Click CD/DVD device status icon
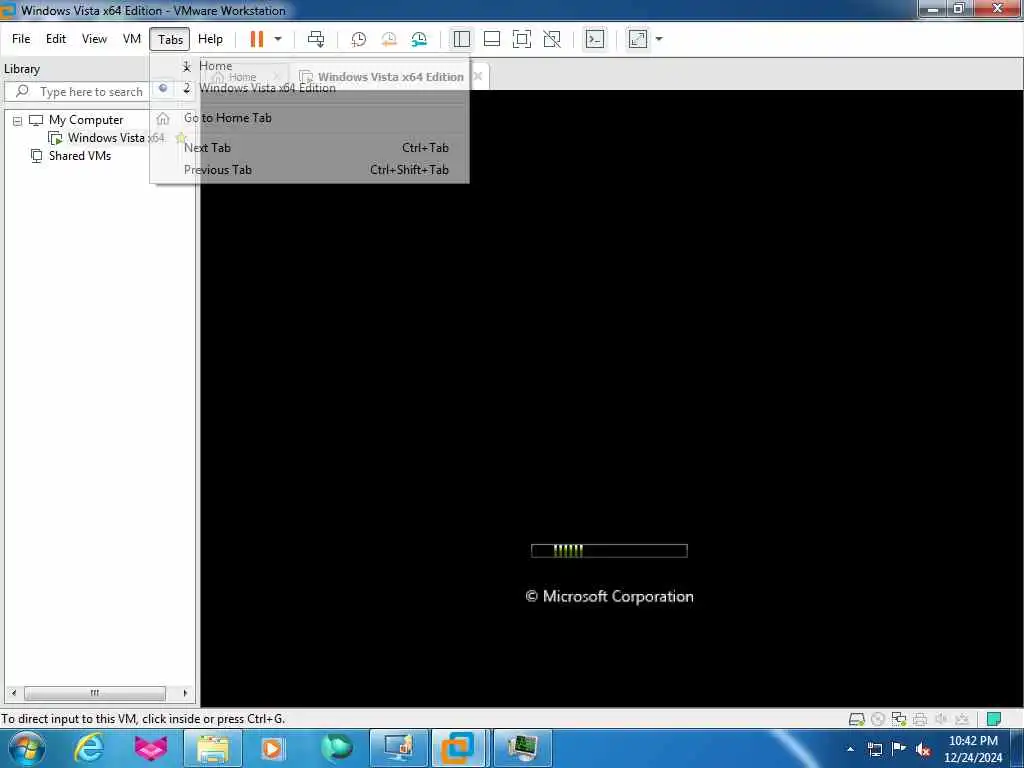This screenshot has width=1024, height=768. (878, 720)
